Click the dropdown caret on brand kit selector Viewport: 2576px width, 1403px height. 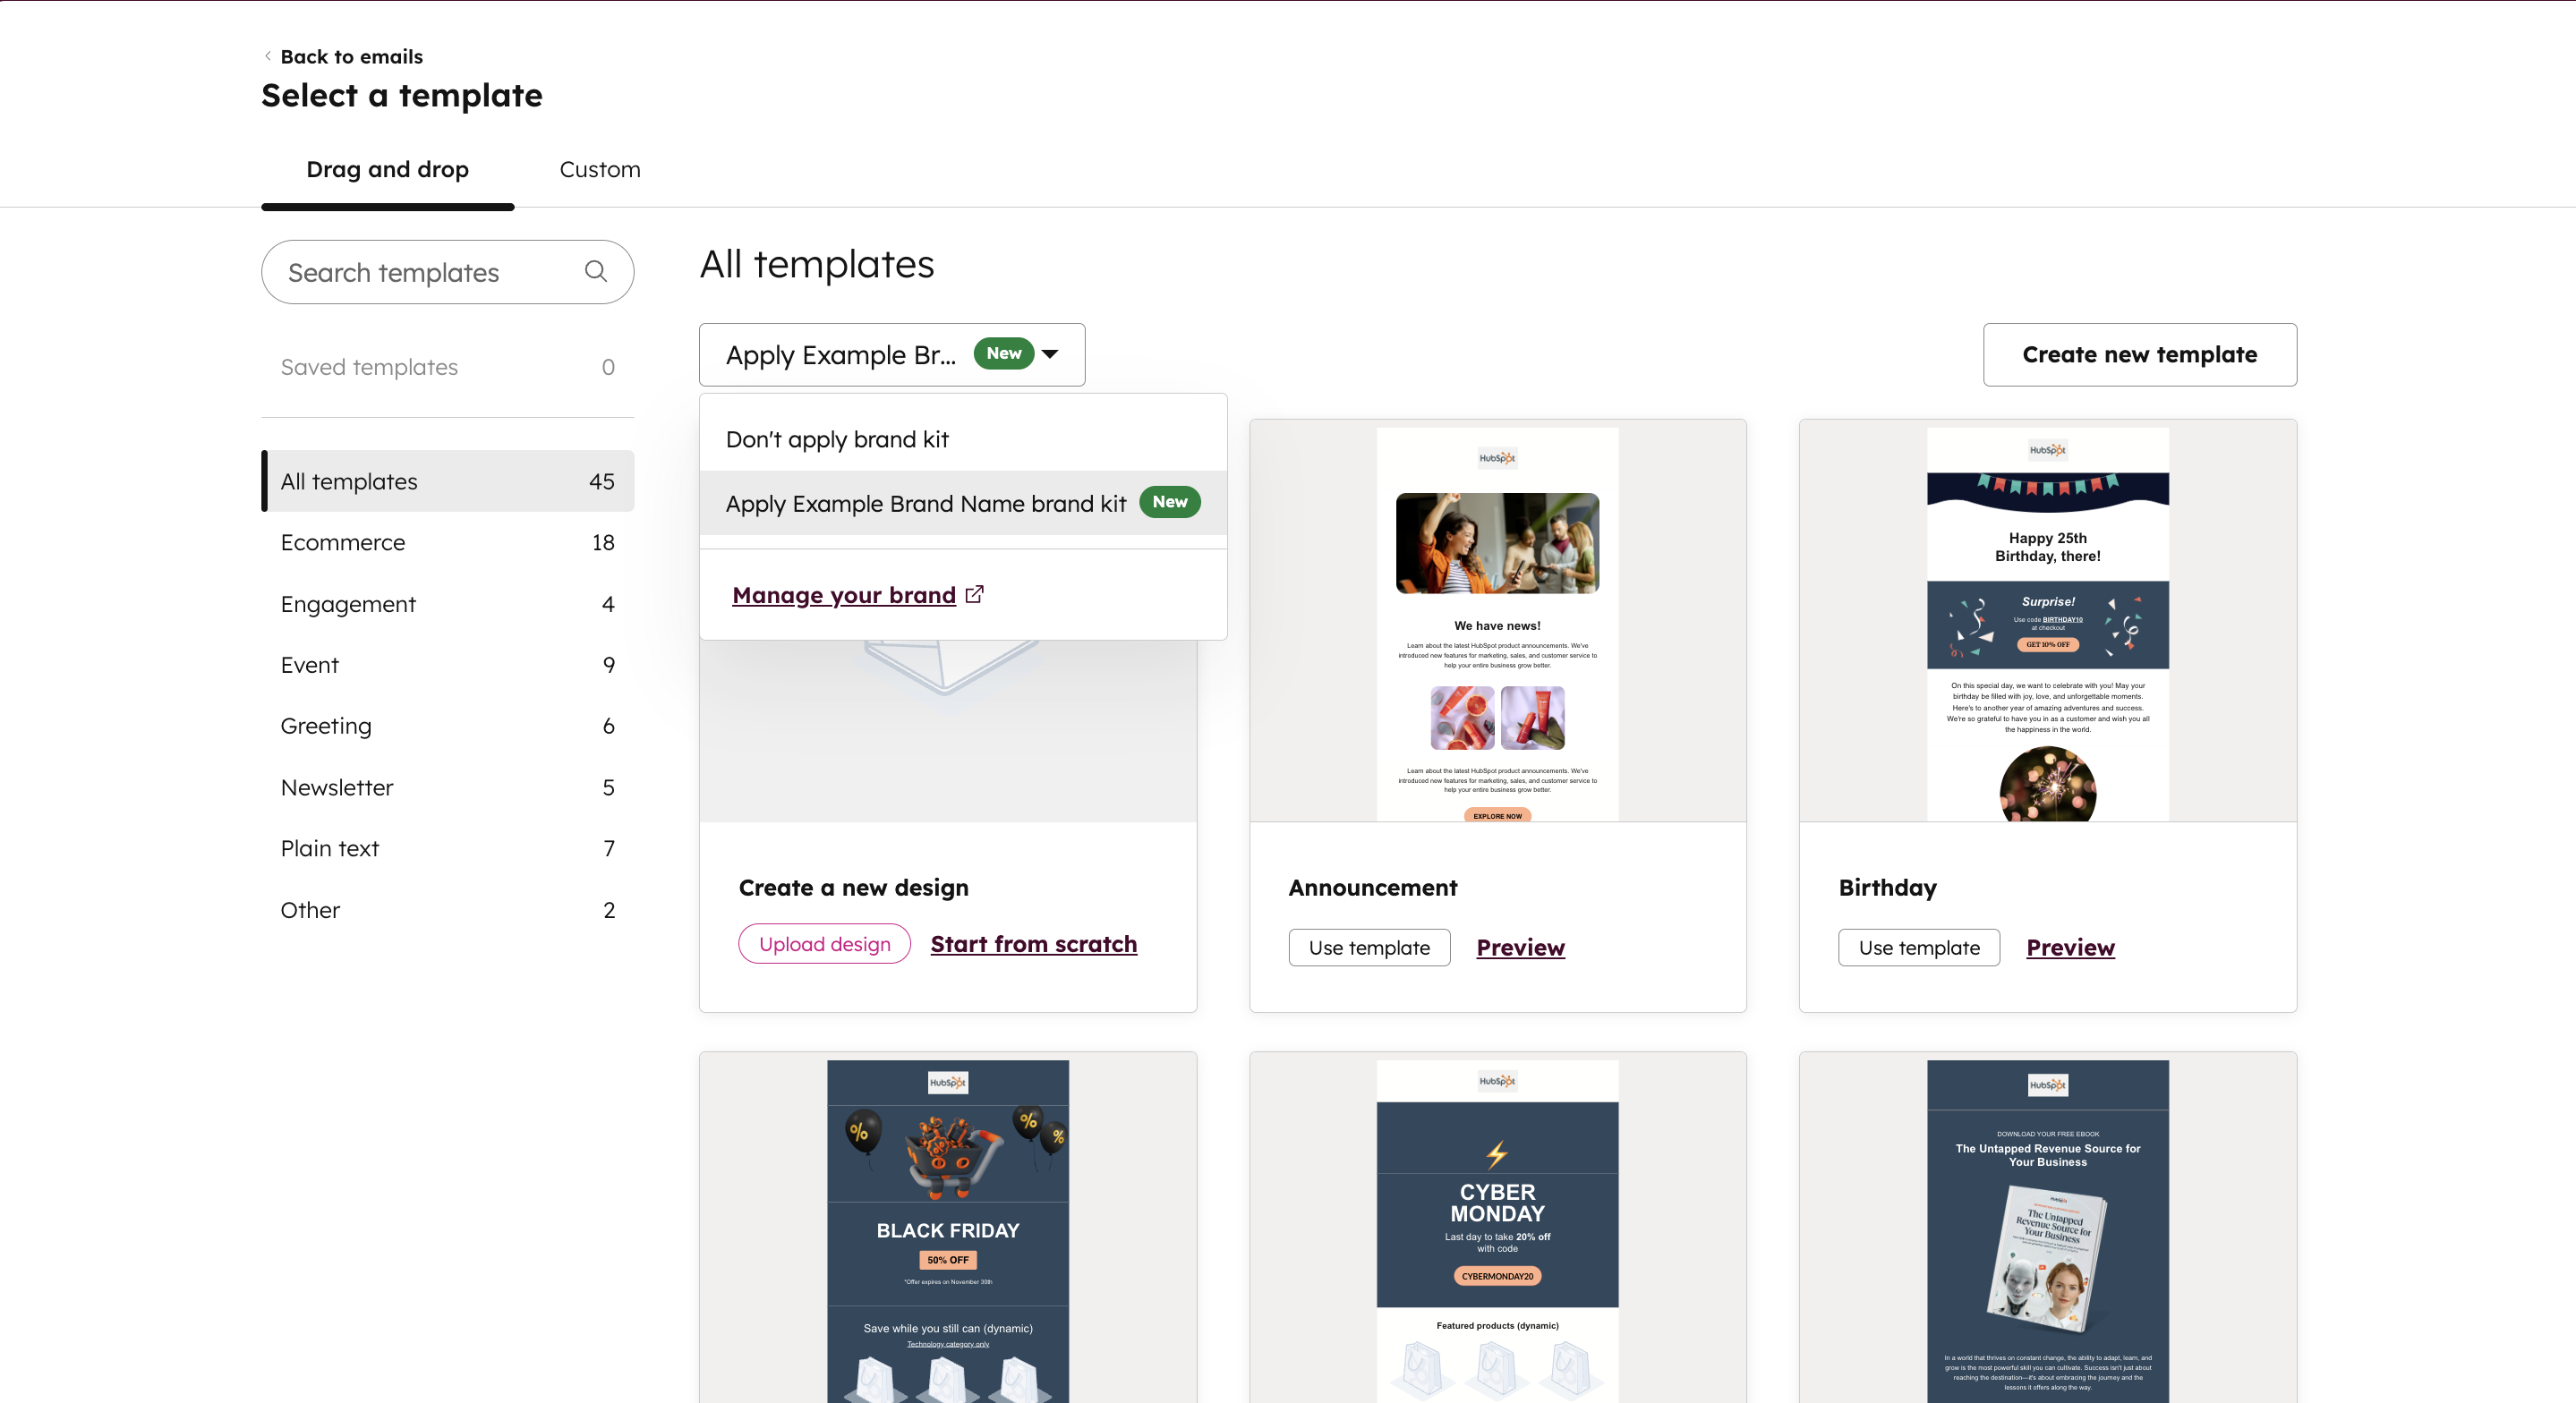point(1050,354)
